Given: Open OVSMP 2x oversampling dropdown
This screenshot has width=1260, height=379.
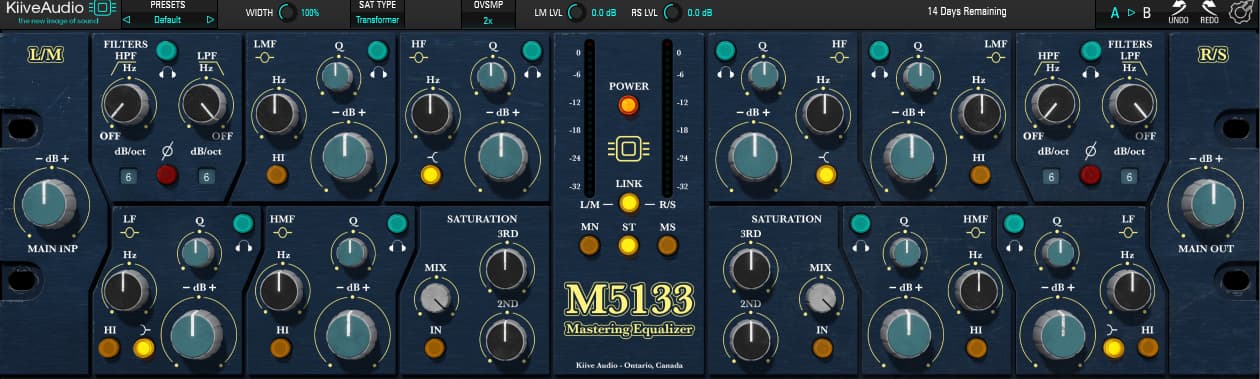Looking at the screenshot, I should [487, 19].
